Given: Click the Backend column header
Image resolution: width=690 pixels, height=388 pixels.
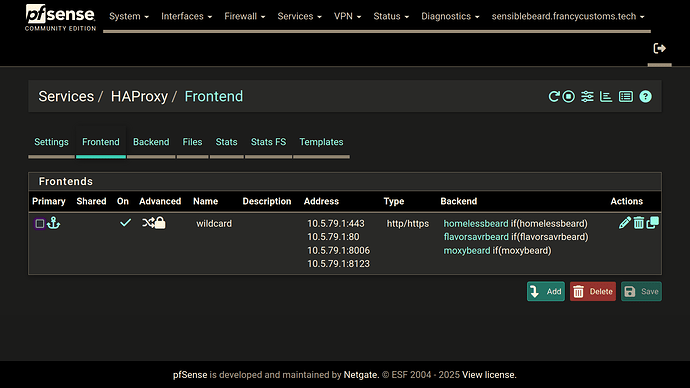Looking at the screenshot, I should tap(459, 201).
